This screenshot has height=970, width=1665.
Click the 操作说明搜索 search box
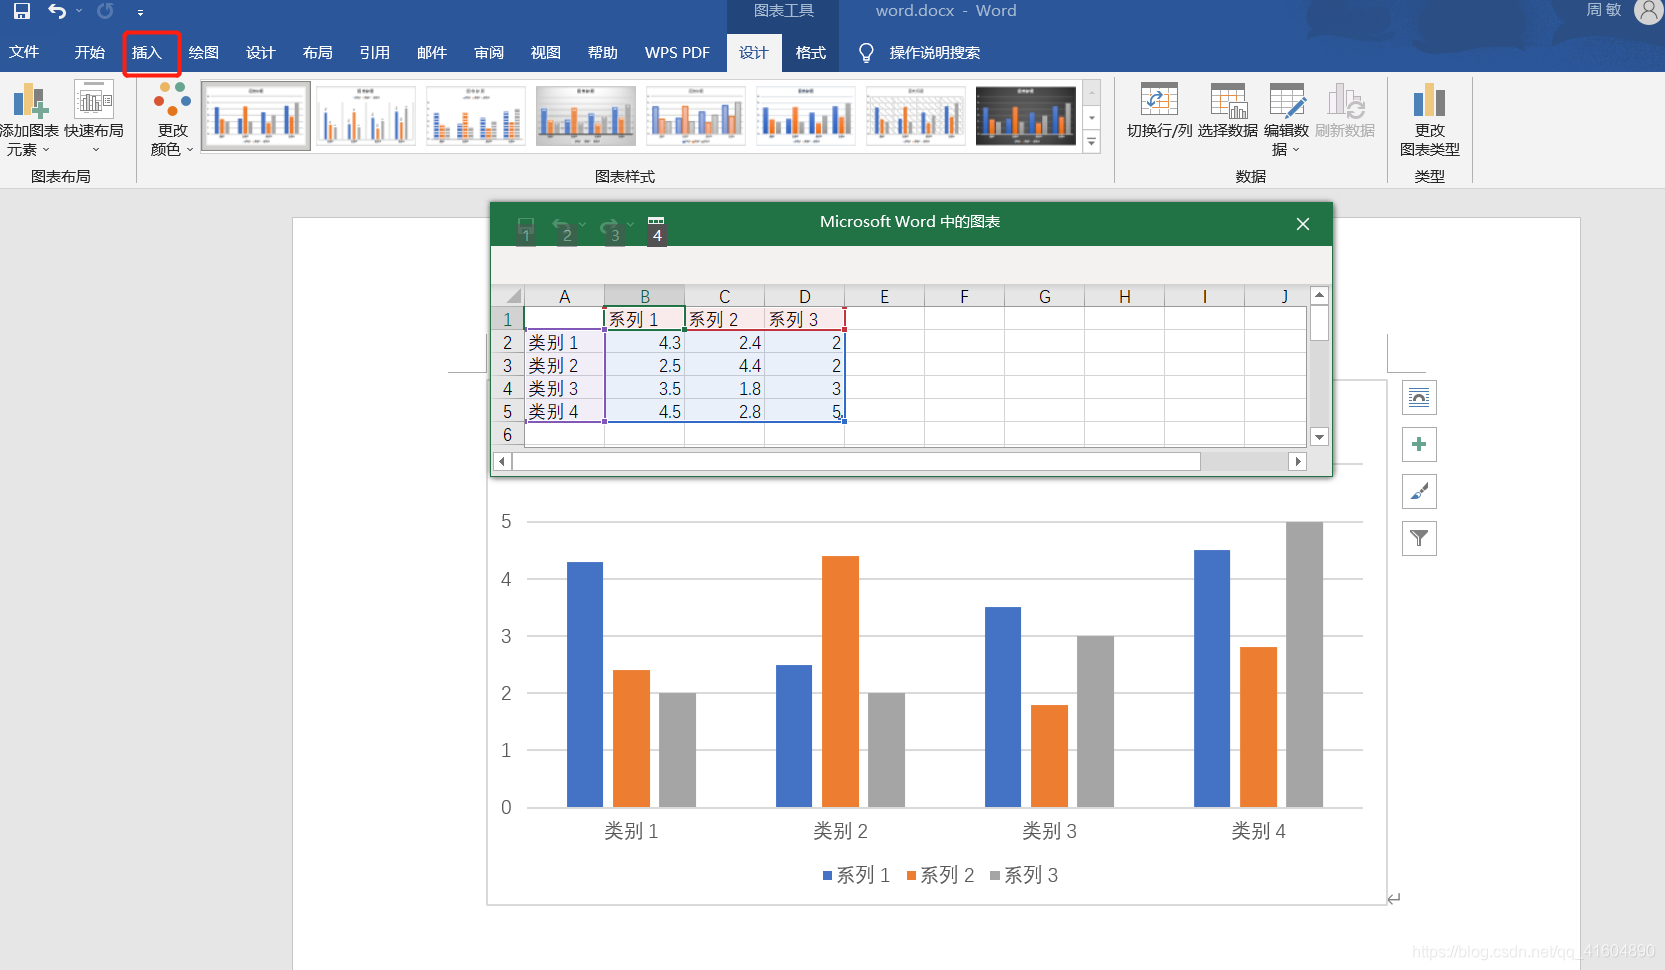[934, 52]
